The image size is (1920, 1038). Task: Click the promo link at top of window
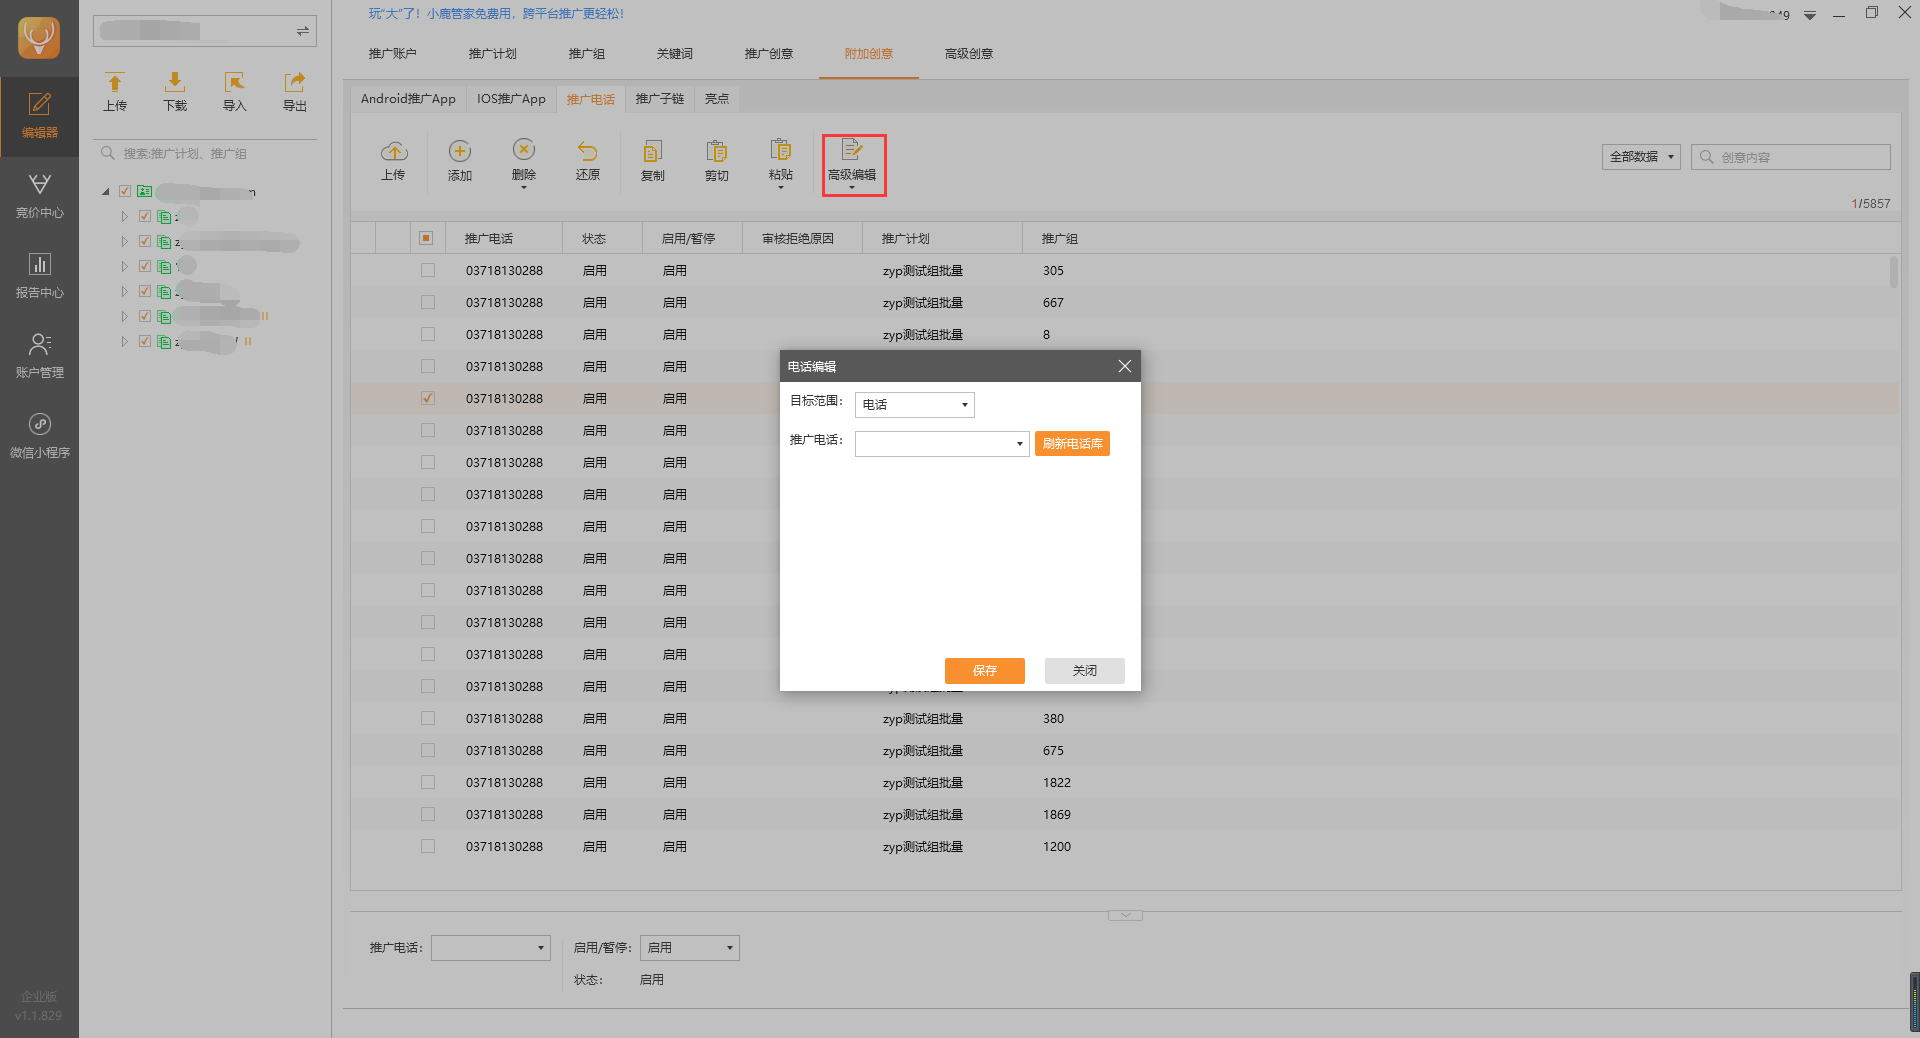(496, 14)
